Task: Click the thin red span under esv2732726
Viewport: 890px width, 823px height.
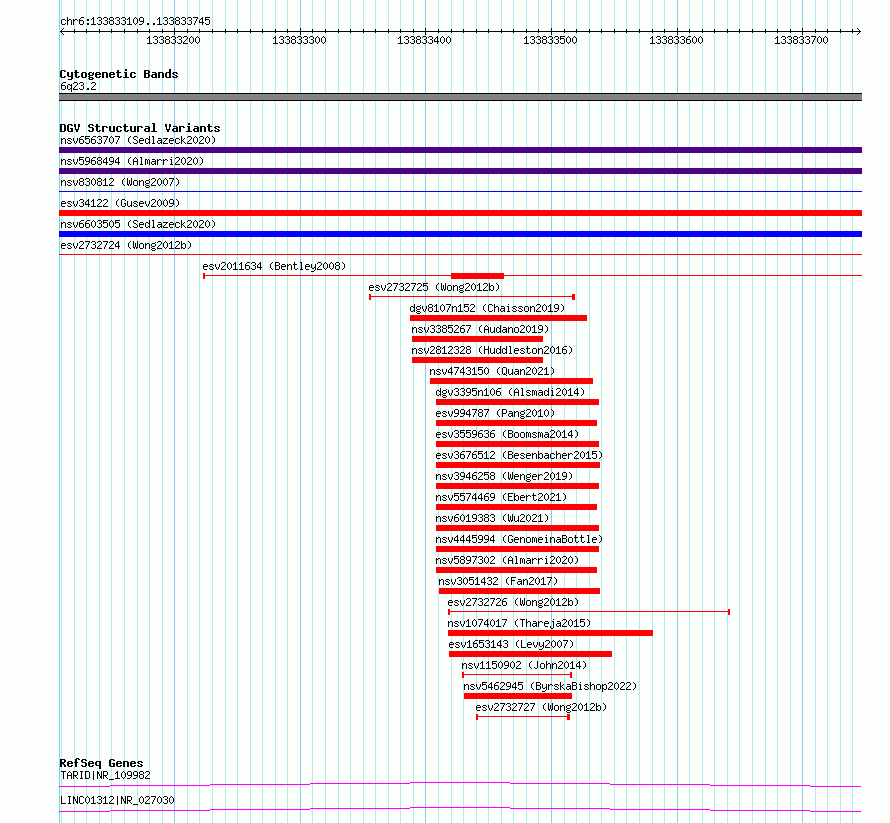Action: (589, 612)
